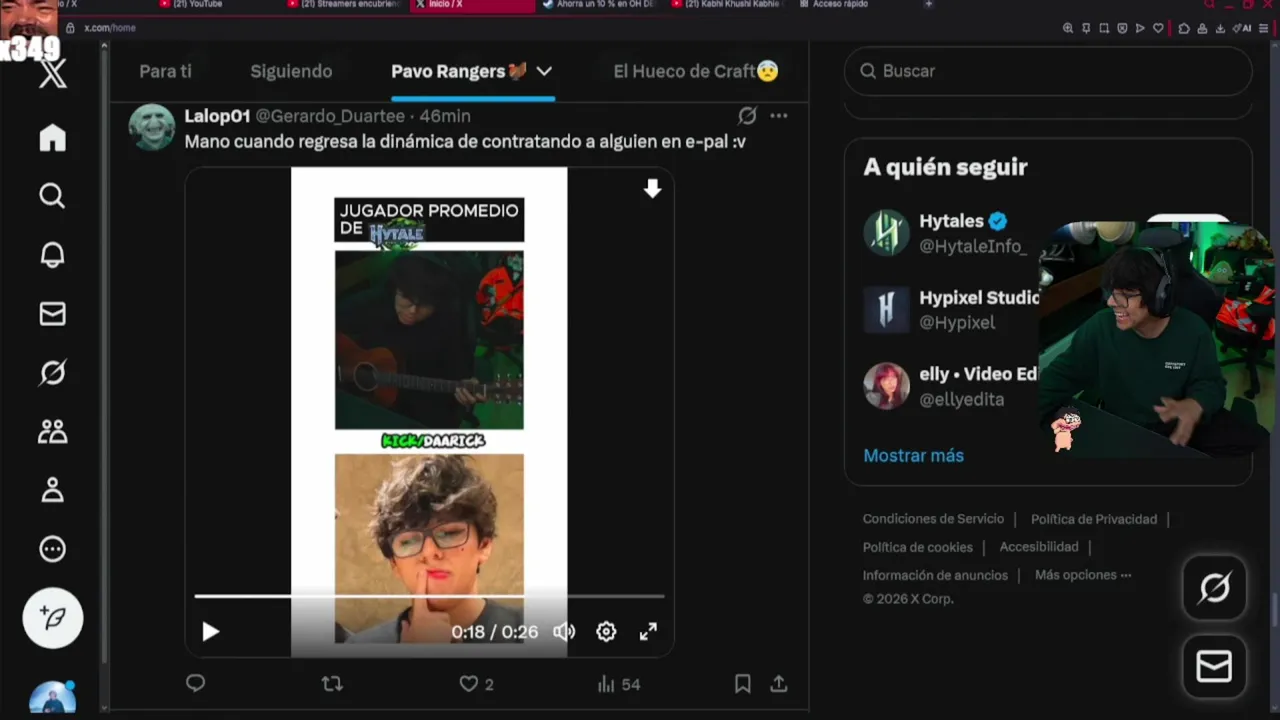Open Messages envelope in left sidebar
The image size is (1280, 720).
(x=52, y=314)
